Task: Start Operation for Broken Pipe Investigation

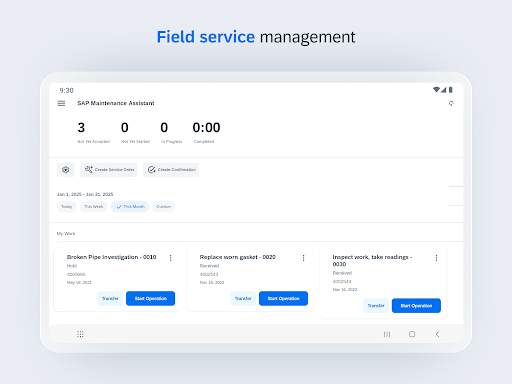Action: coord(150,298)
